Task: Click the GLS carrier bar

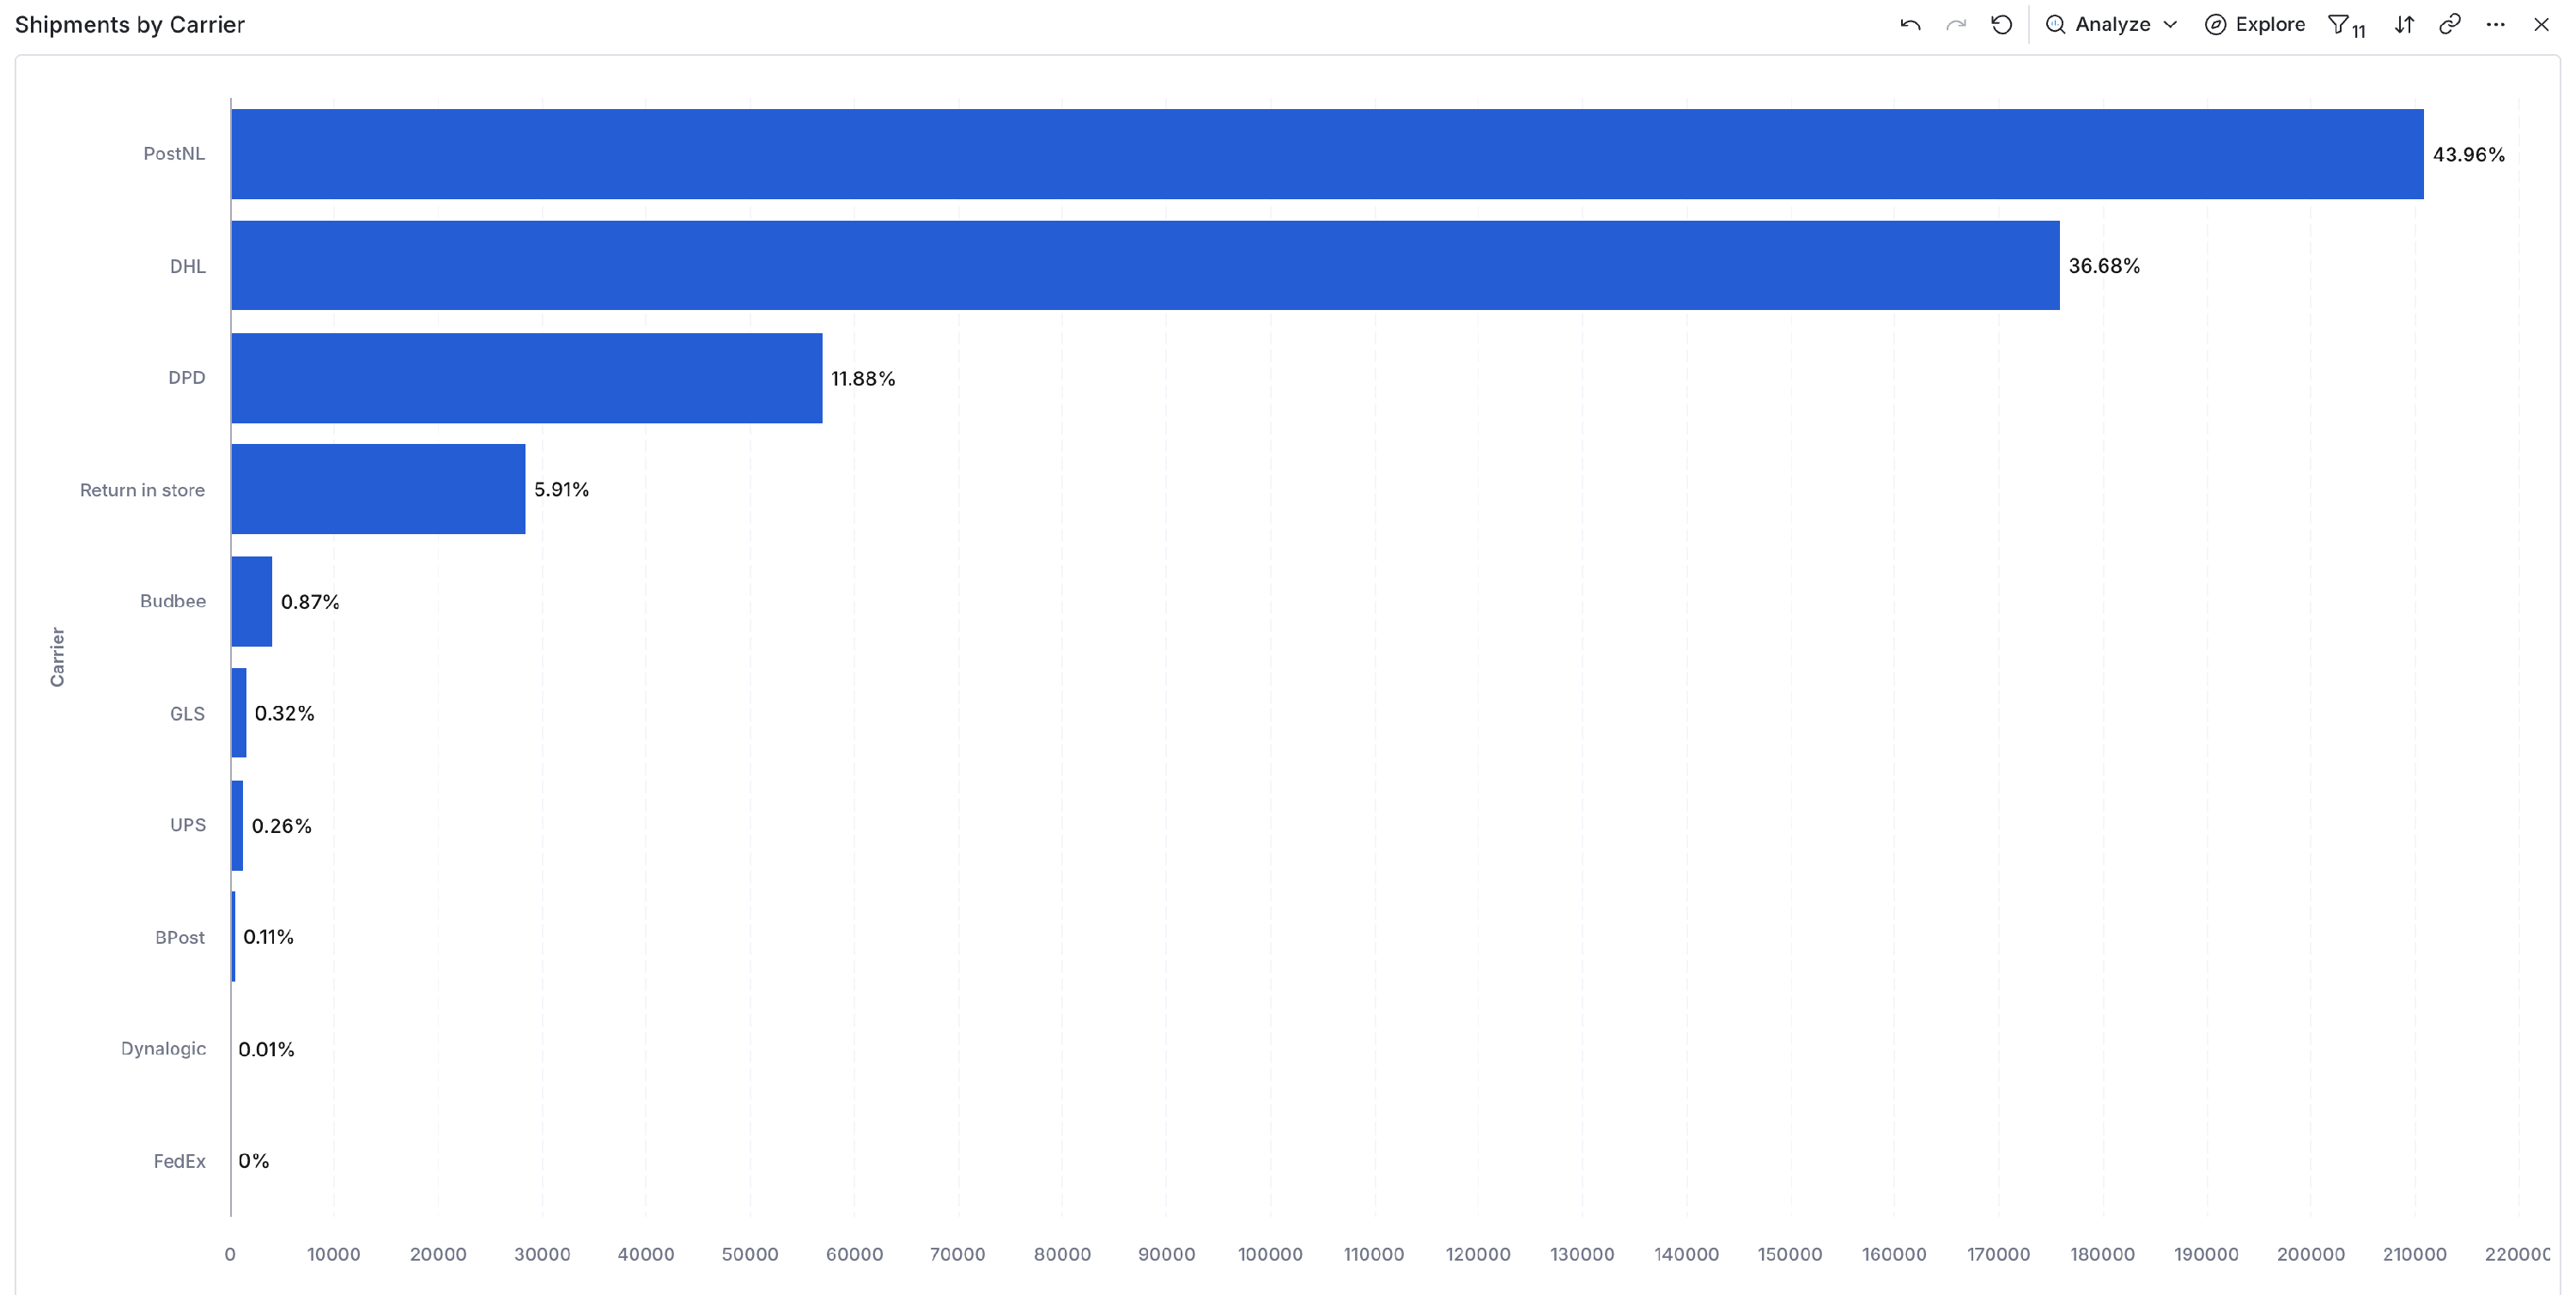Action: 238,713
